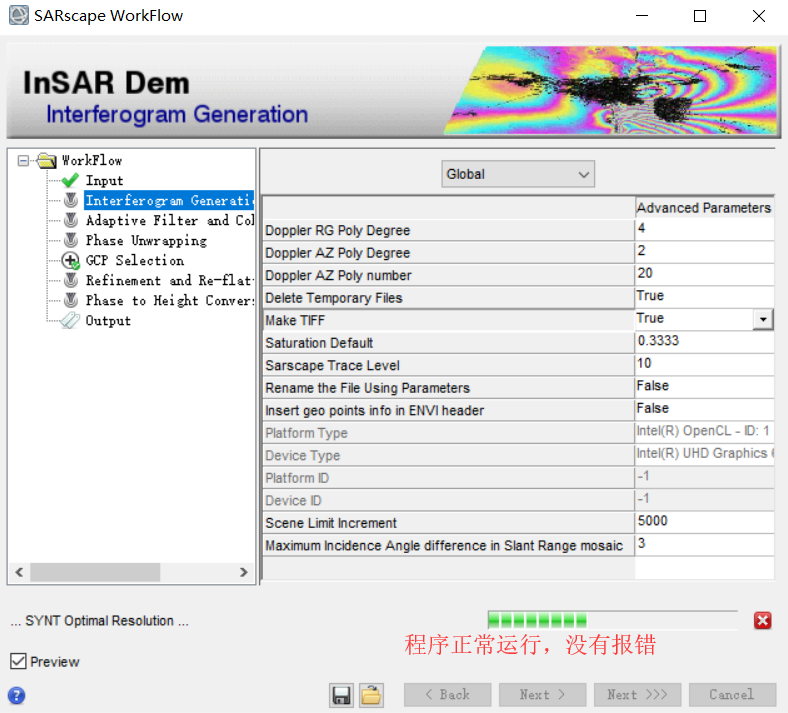Select the Output workflow step
The image size is (788, 713).
108,320
